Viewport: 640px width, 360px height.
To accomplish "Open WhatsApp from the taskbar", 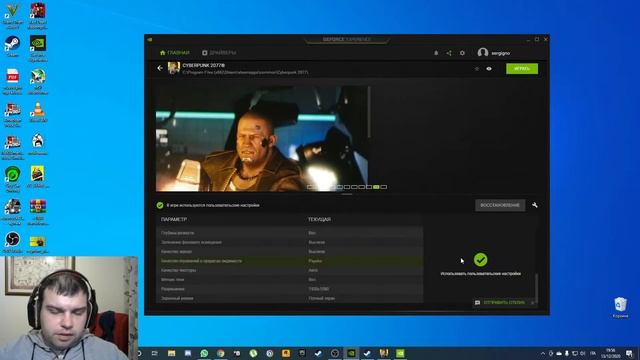I will click(x=204, y=353).
